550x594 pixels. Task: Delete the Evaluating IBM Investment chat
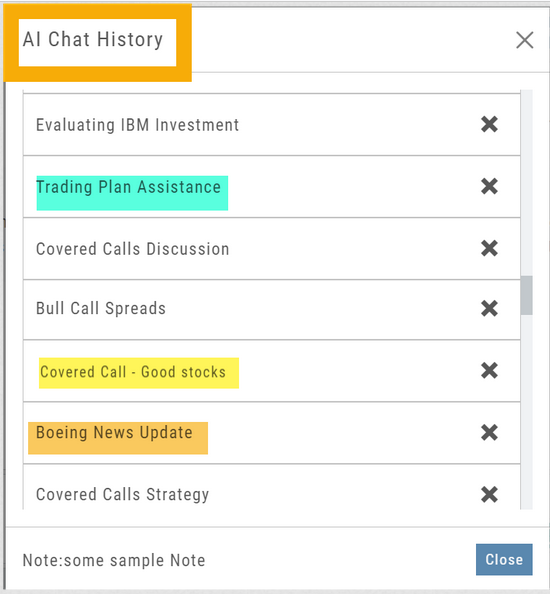point(489,124)
